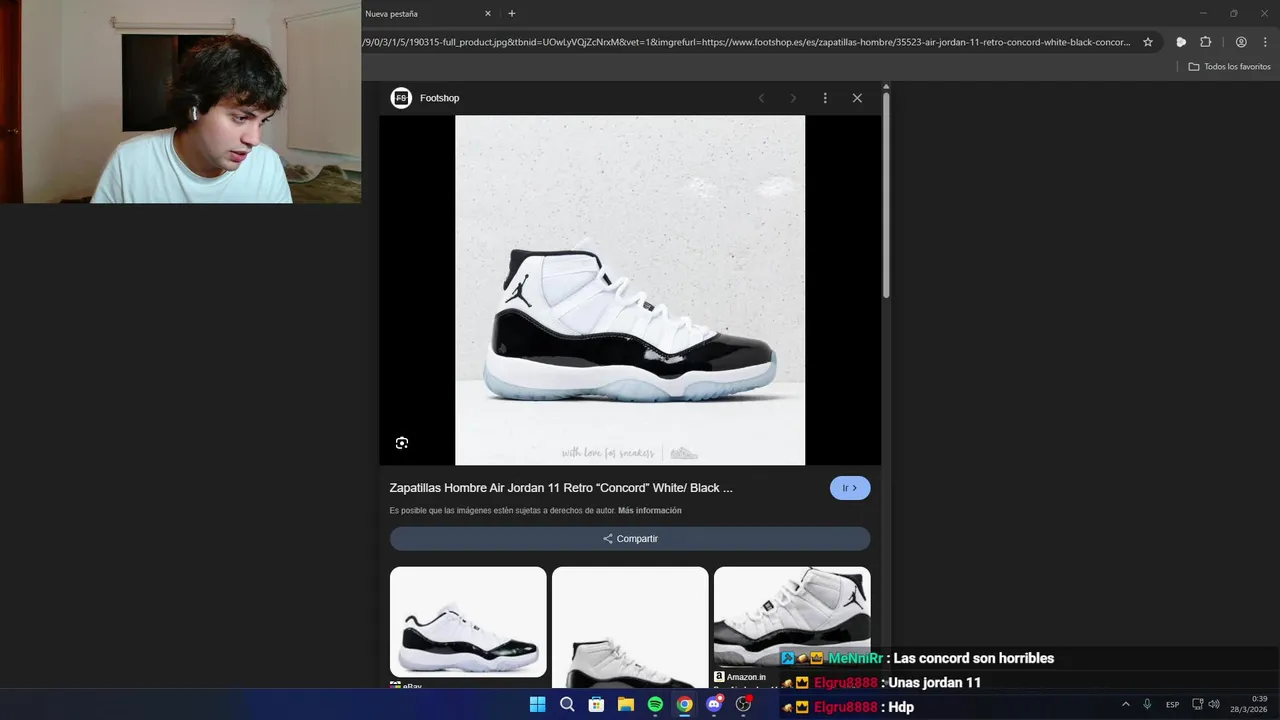Image resolution: width=1280 pixels, height=720 pixels.
Task: Open the Más información link
Action: click(x=650, y=511)
